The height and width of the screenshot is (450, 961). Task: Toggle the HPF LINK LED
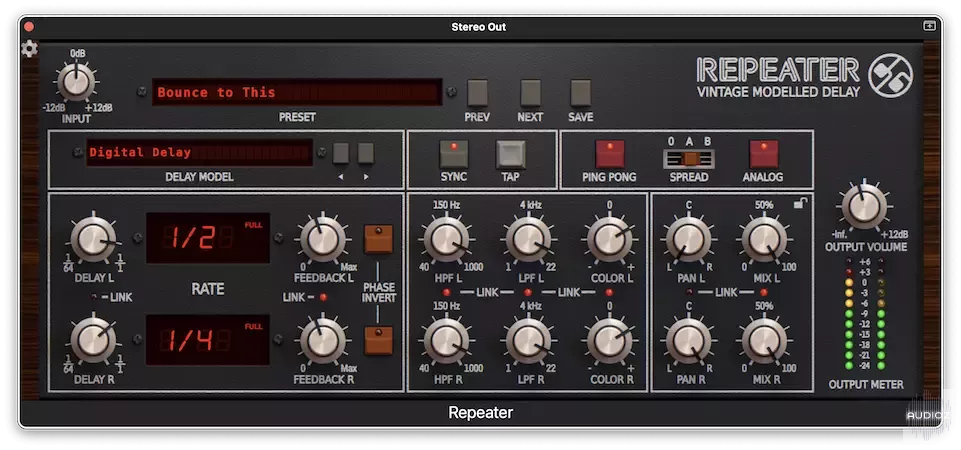coord(447,292)
